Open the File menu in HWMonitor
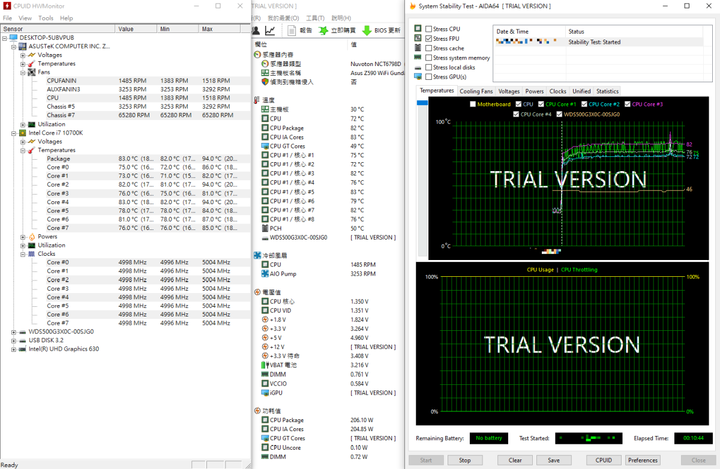The image size is (720, 469). tap(7, 18)
